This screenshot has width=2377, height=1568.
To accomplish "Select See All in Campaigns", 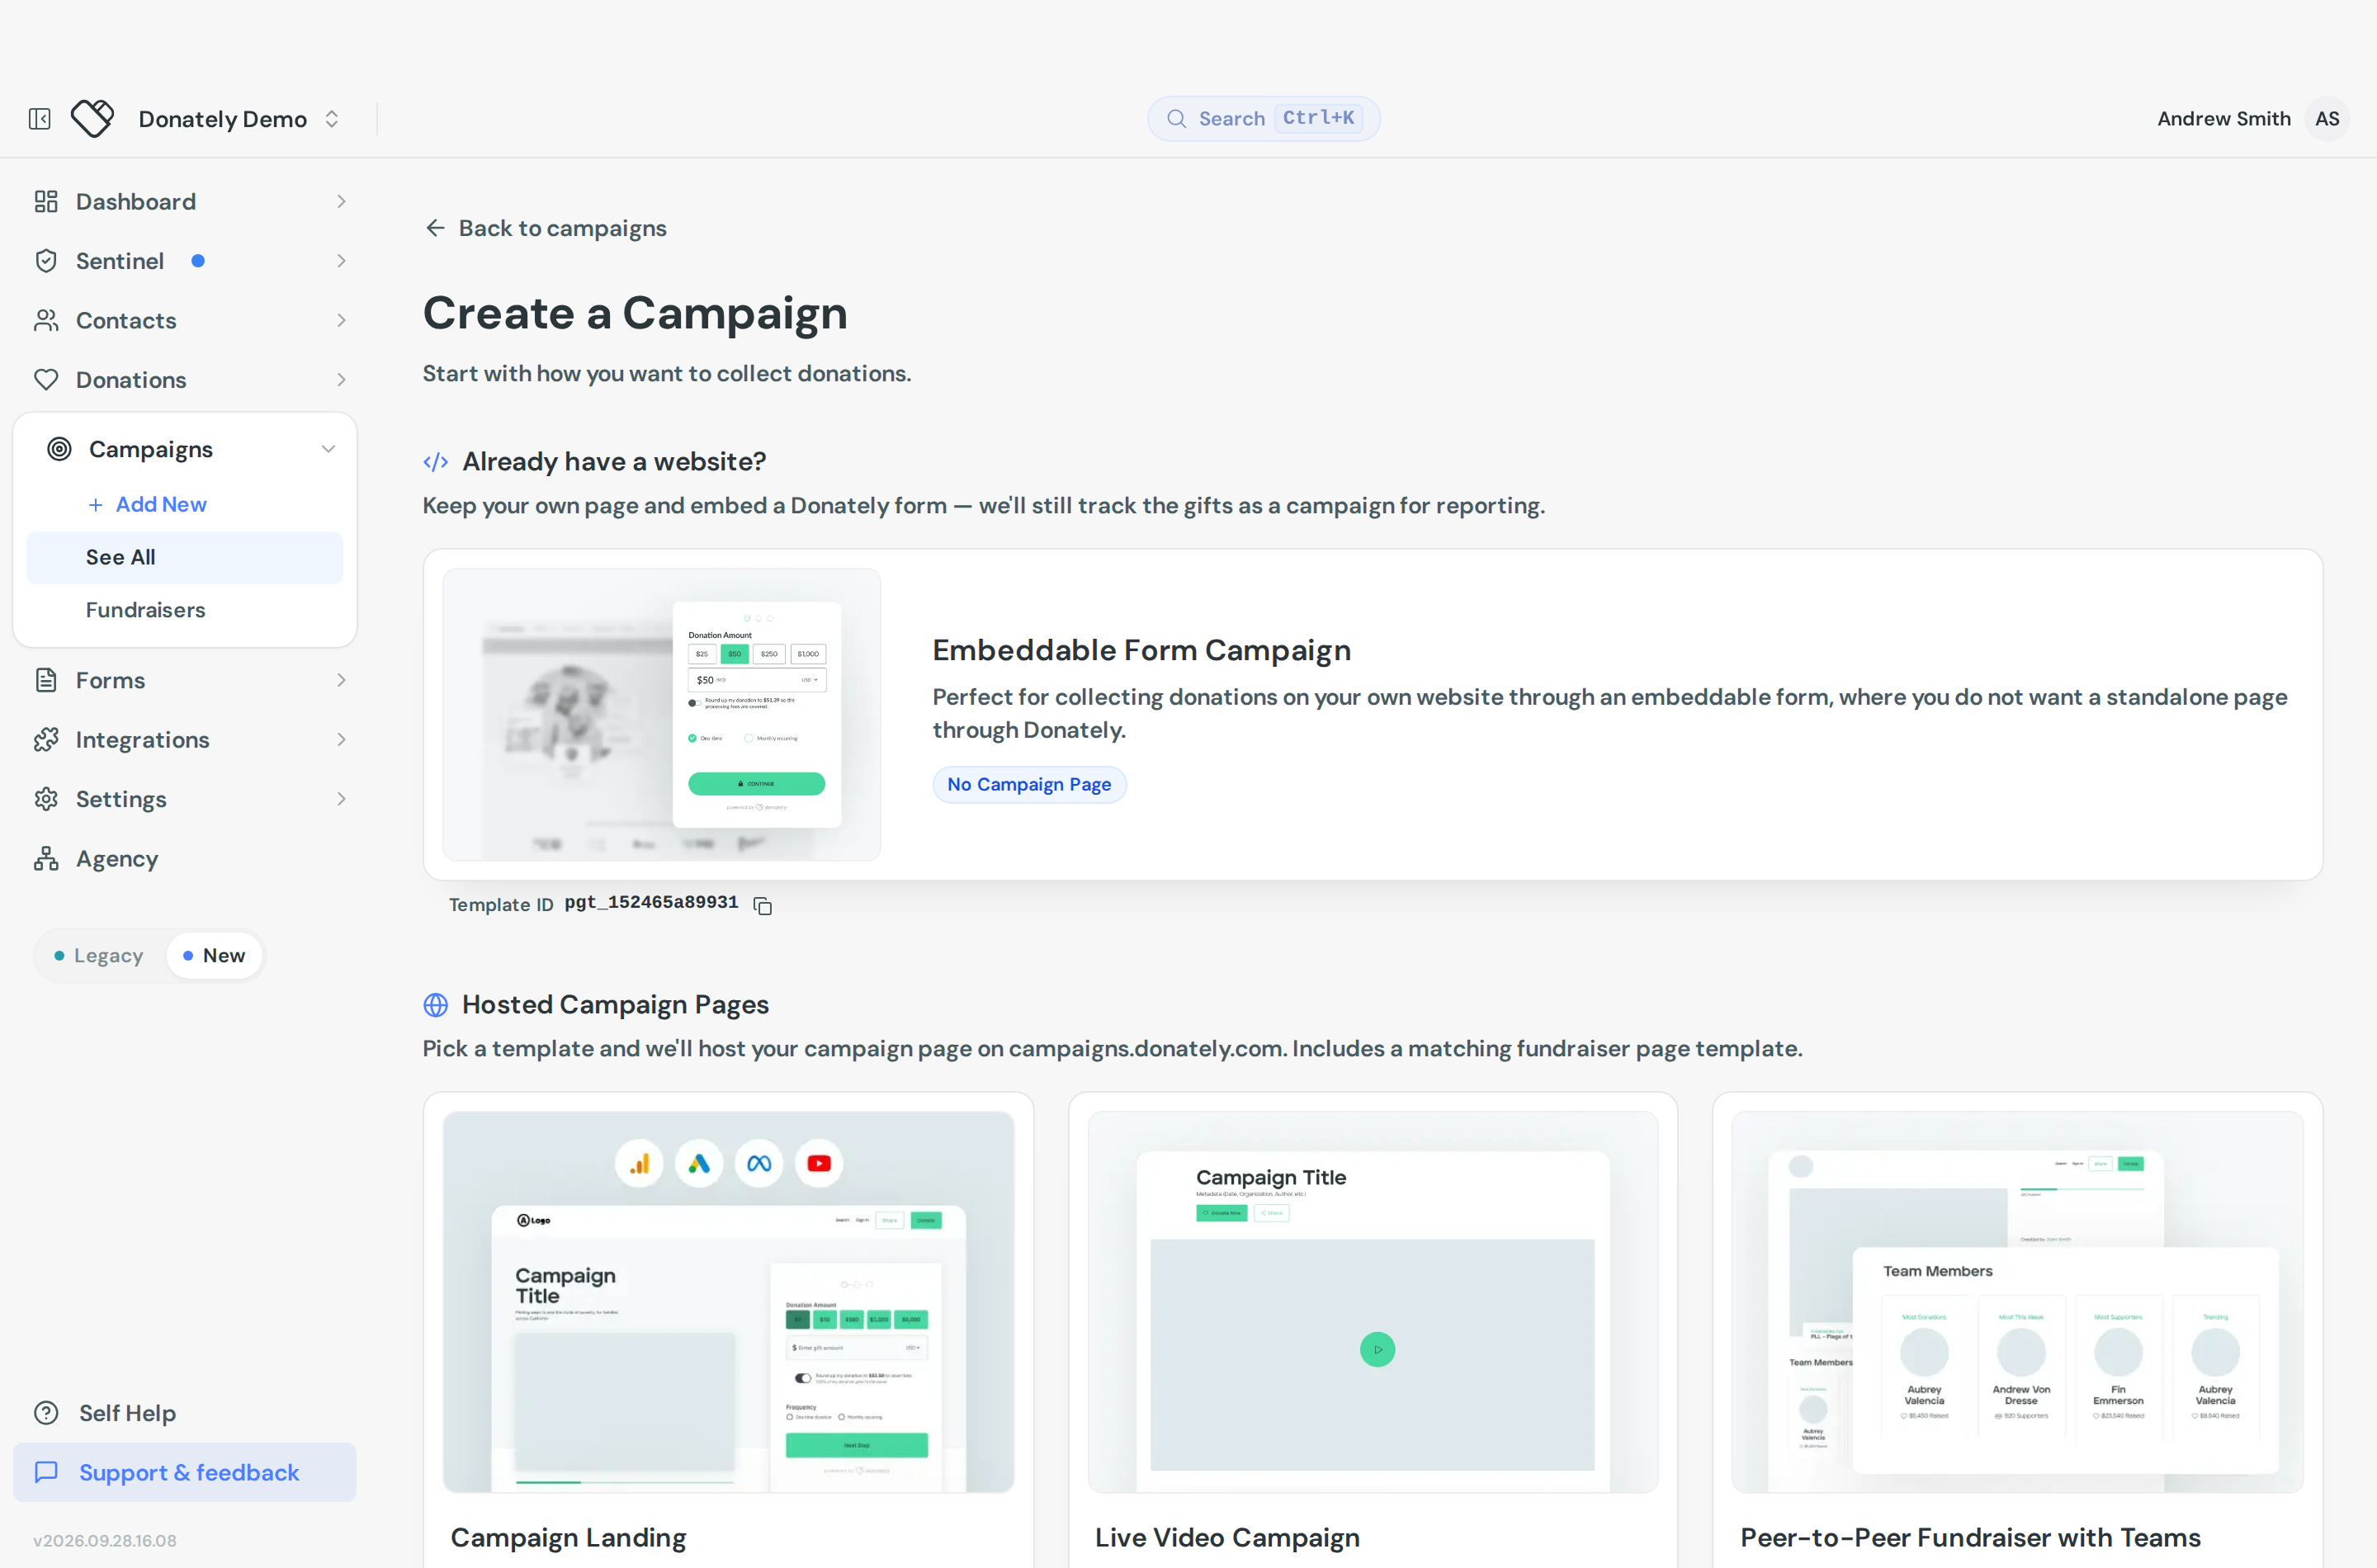I will (184, 557).
